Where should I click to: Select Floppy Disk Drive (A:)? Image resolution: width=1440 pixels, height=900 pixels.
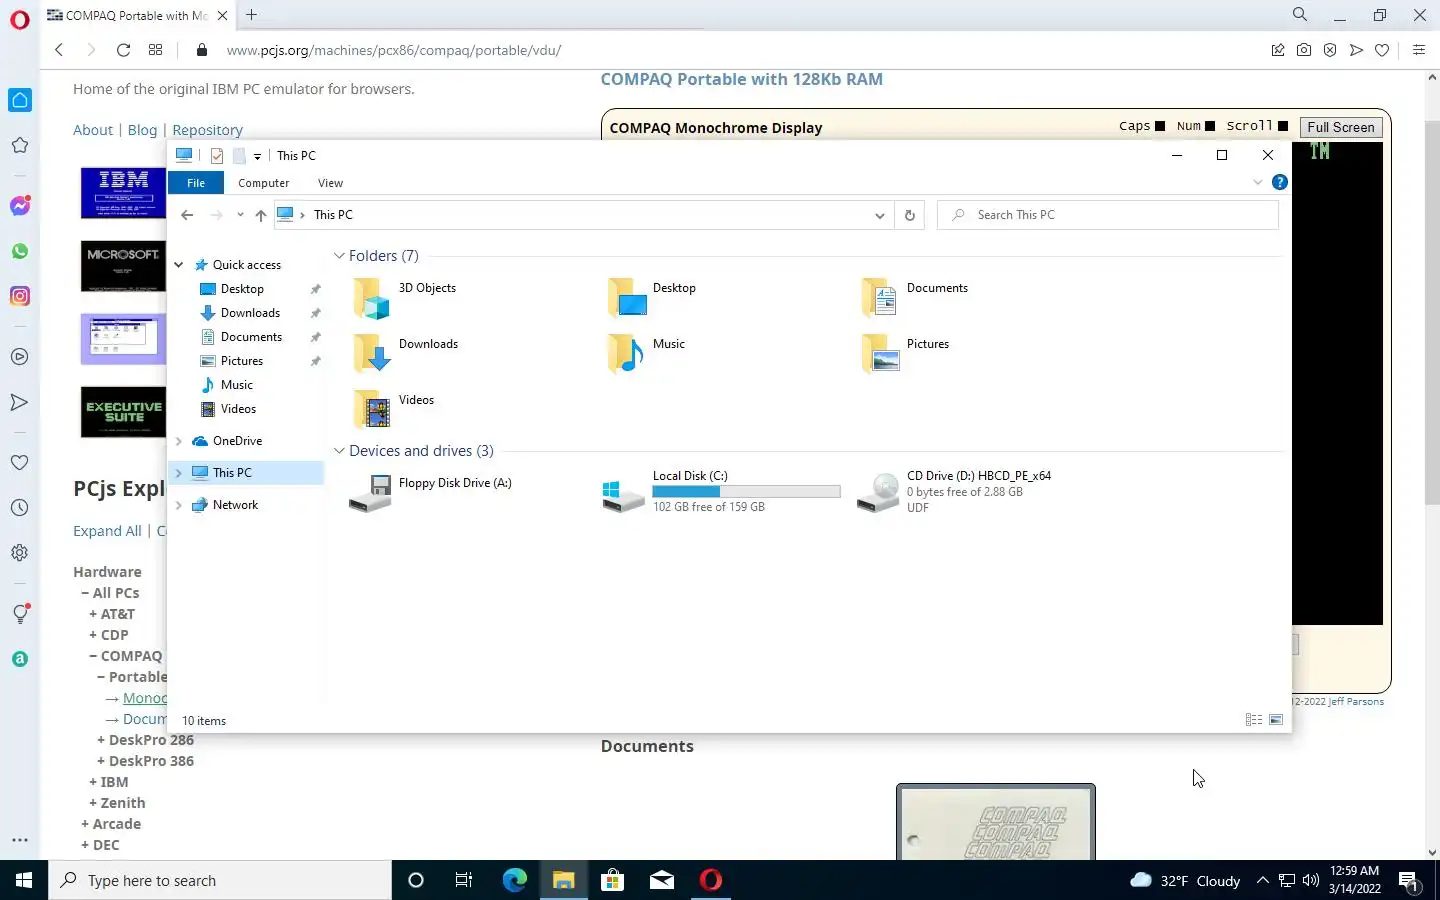point(431,492)
